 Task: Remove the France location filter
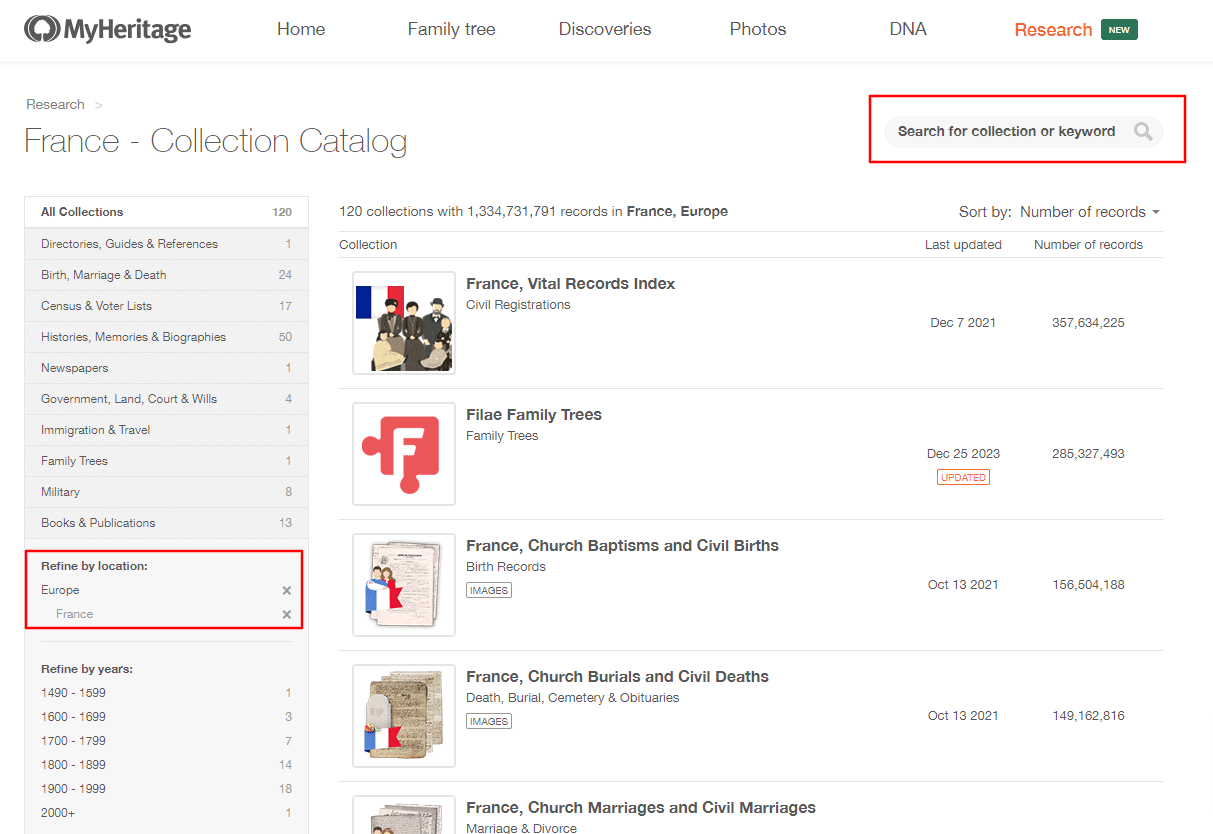287,614
